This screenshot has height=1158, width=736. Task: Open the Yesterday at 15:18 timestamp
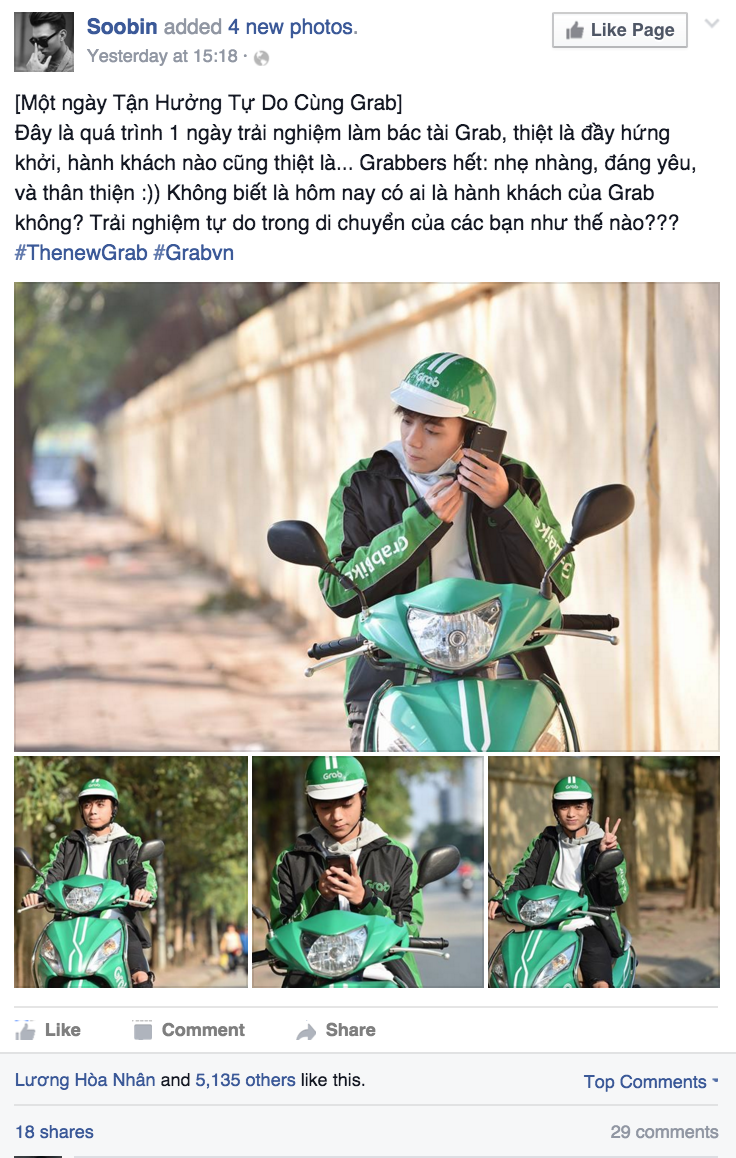(x=162, y=56)
